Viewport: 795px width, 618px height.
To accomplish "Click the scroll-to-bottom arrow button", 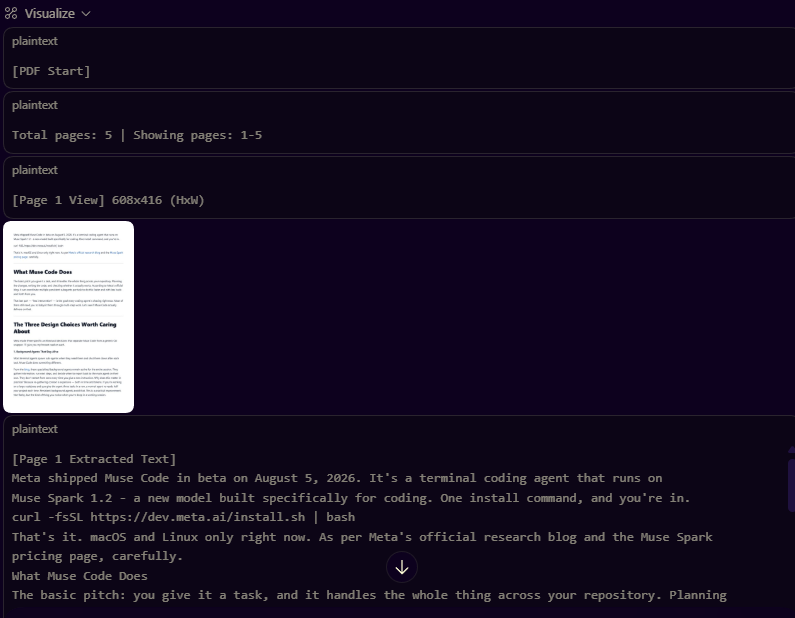I will tap(402, 567).
